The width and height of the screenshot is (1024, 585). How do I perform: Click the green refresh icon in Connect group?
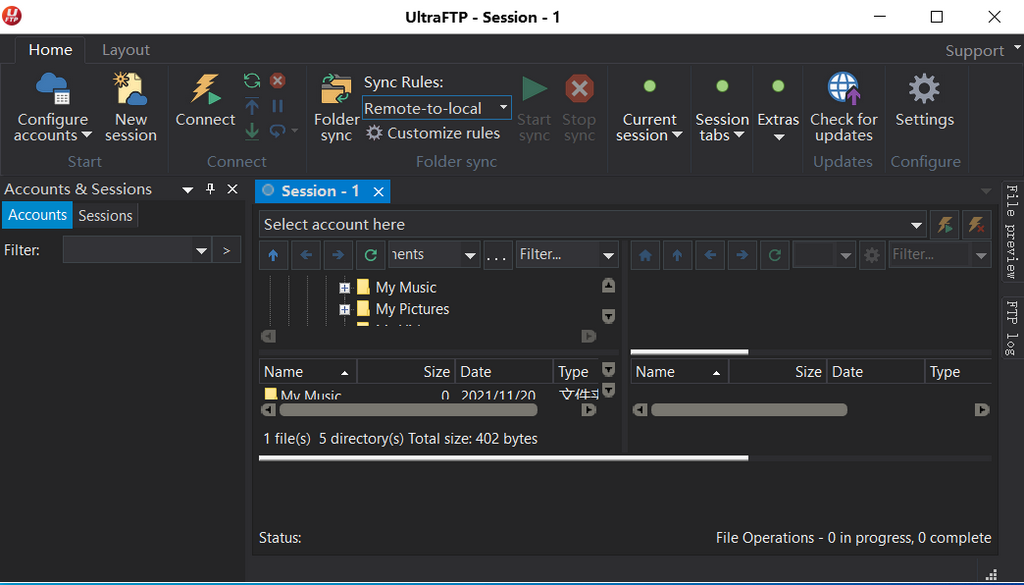click(x=251, y=80)
